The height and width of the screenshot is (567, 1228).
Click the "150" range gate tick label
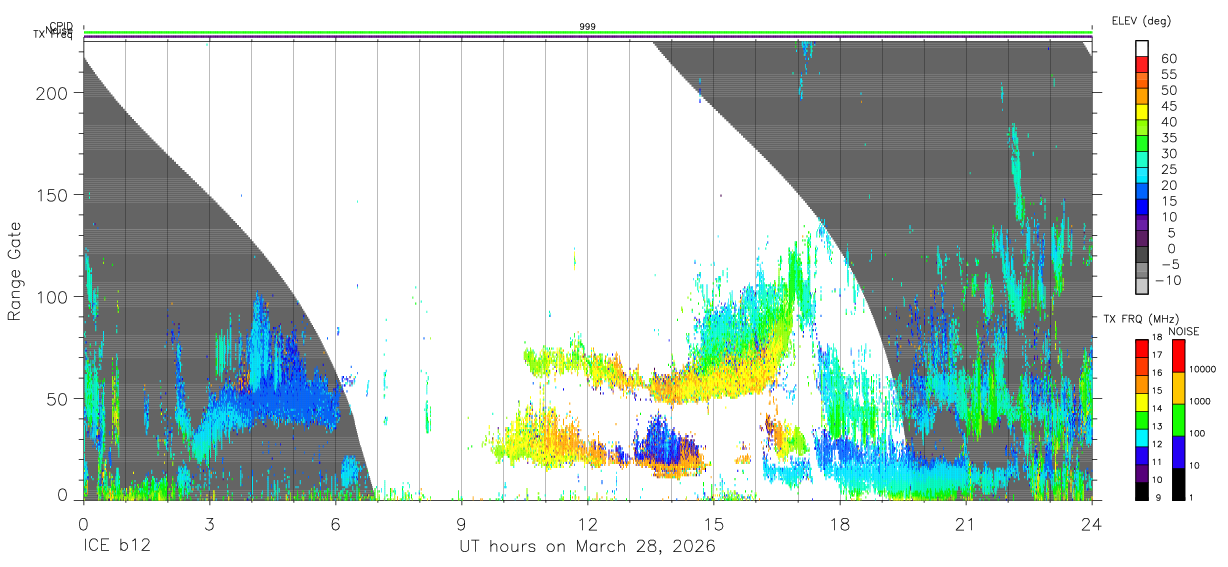[53, 195]
